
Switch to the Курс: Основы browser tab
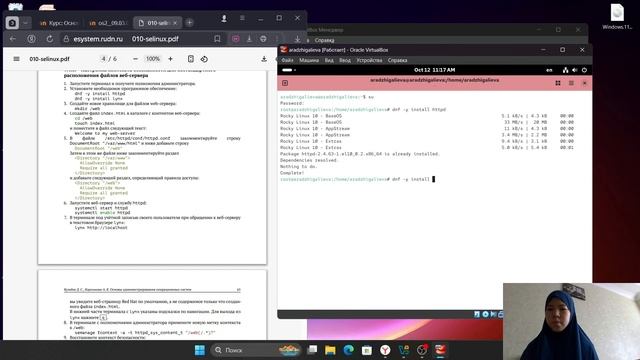tap(59, 23)
